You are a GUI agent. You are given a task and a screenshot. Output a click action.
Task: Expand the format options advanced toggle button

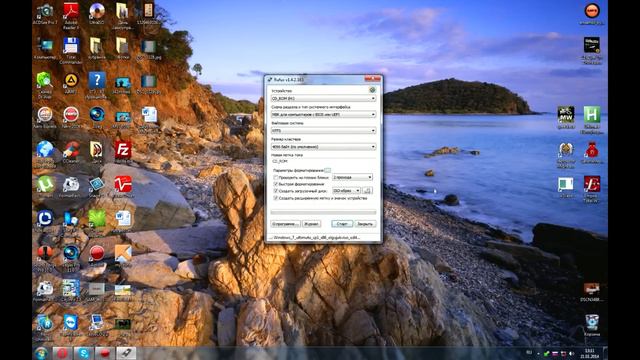[x=327, y=170]
